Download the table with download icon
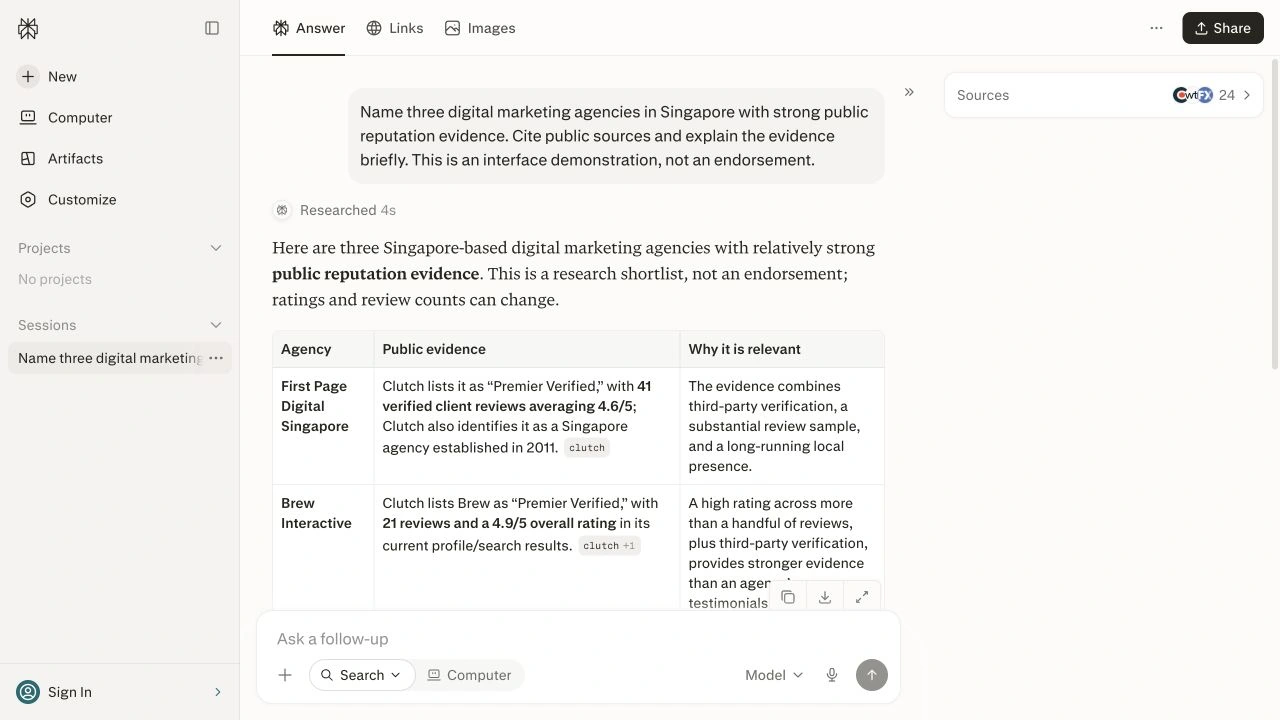The width and height of the screenshot is (1280, 720). coord(825,597)
